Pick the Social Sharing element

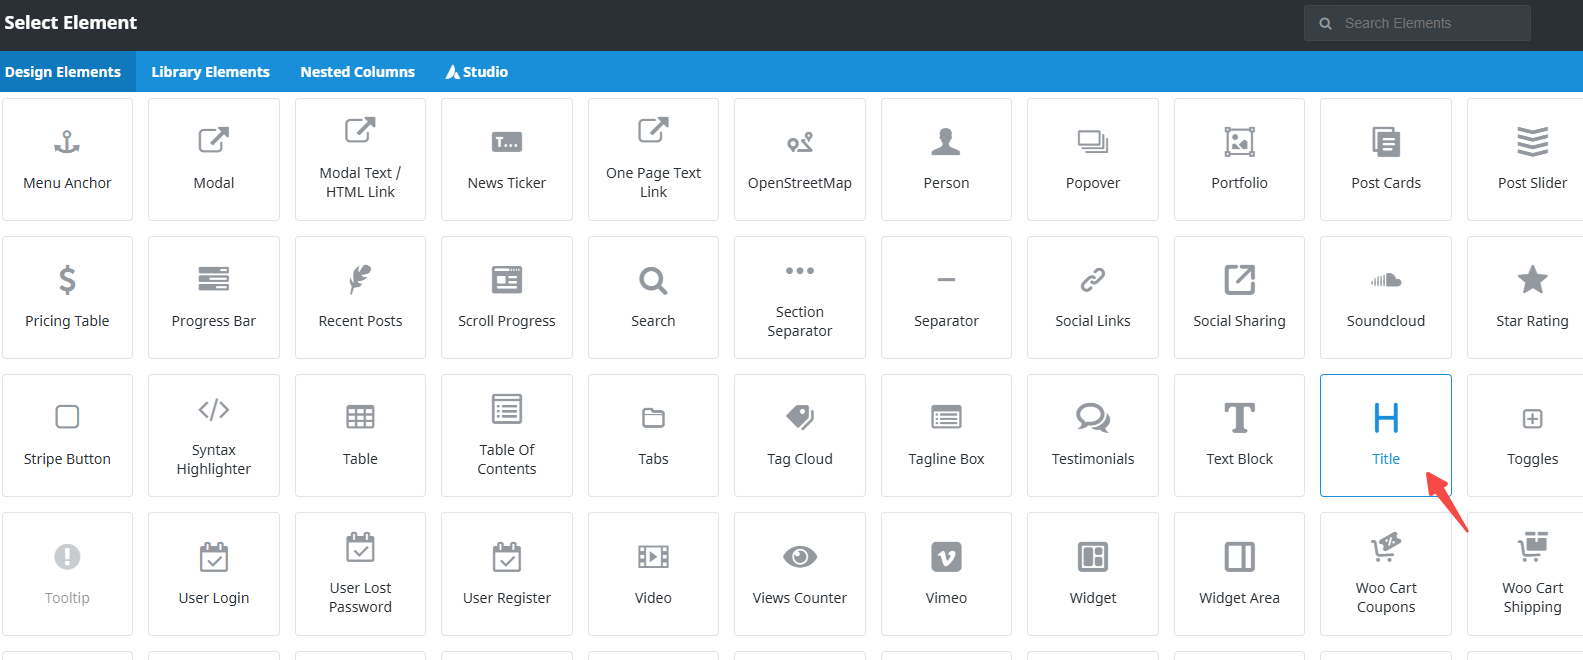(1239, 297)
